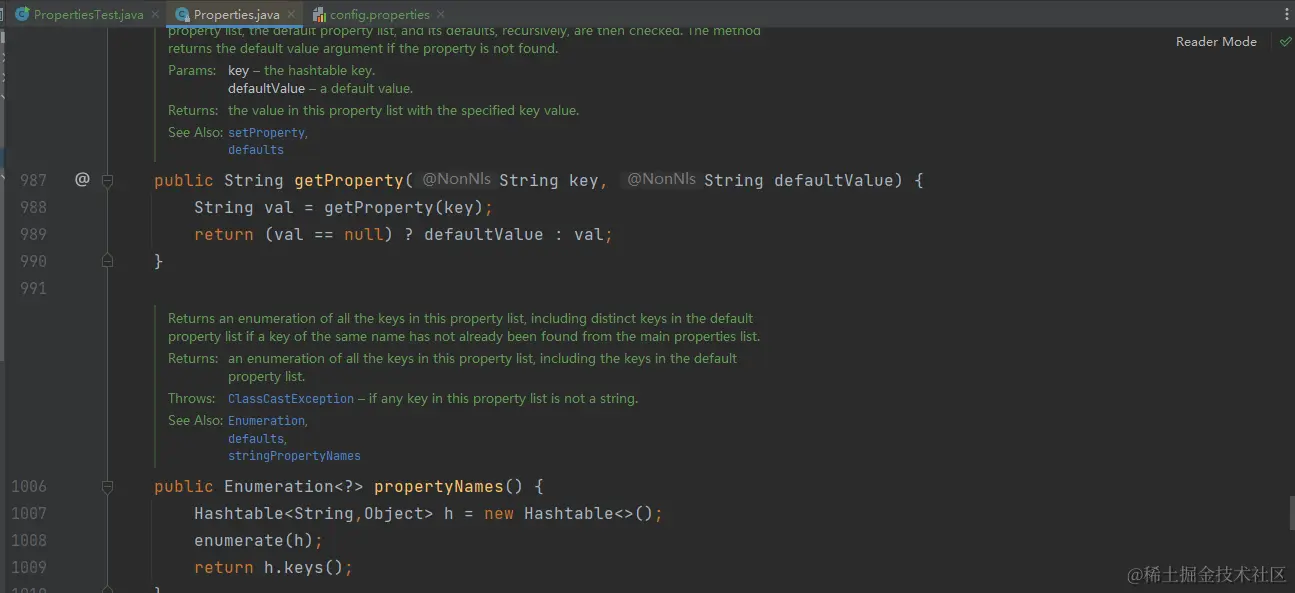
Task: Click 'the hashtable key' parameter description
Action: coord(319,71)
